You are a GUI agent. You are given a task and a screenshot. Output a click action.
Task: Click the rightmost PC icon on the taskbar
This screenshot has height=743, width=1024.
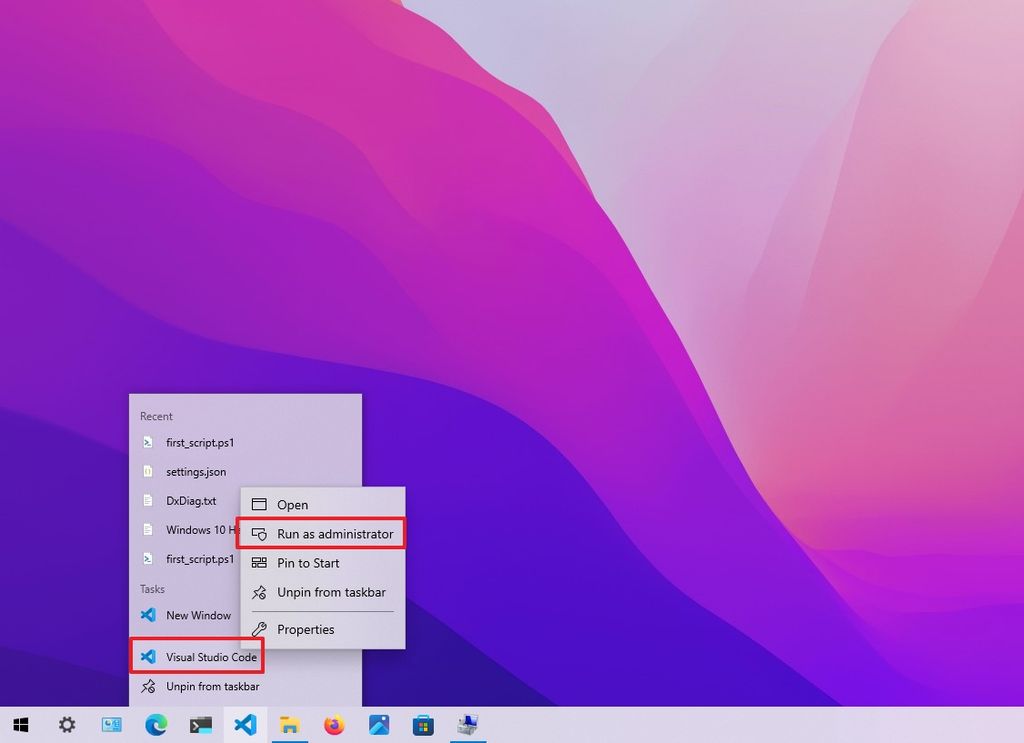(468, 724)
